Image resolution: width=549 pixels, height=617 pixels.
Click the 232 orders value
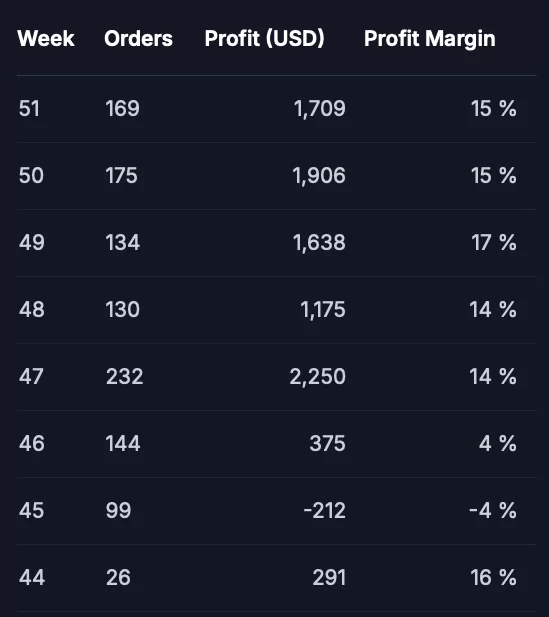point(124,376)
